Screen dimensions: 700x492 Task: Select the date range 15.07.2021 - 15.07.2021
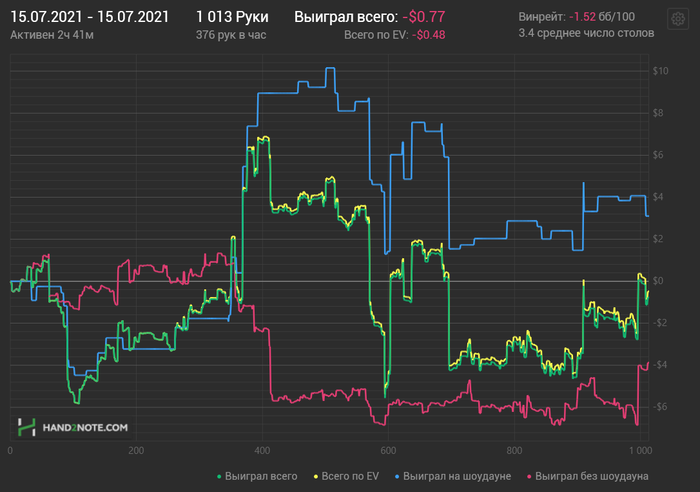[x=89, y=17]
